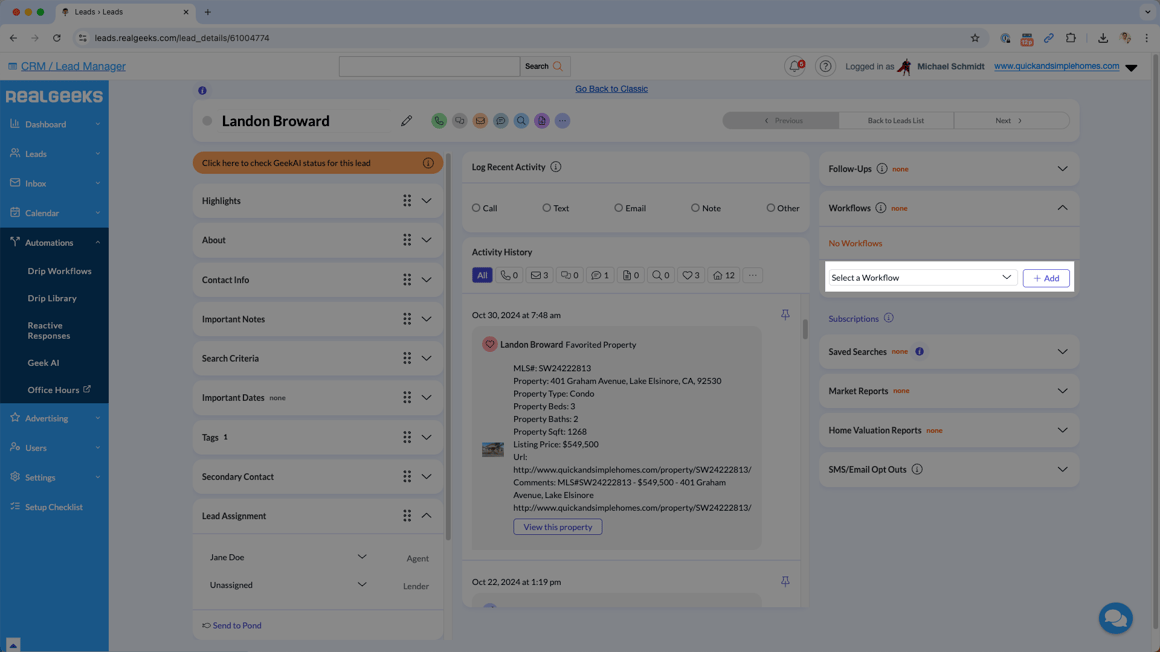The width and height of the screenshot is (1160, 652).
Task: Switch activity history to the All tab
Action: [x=481, y=274]
